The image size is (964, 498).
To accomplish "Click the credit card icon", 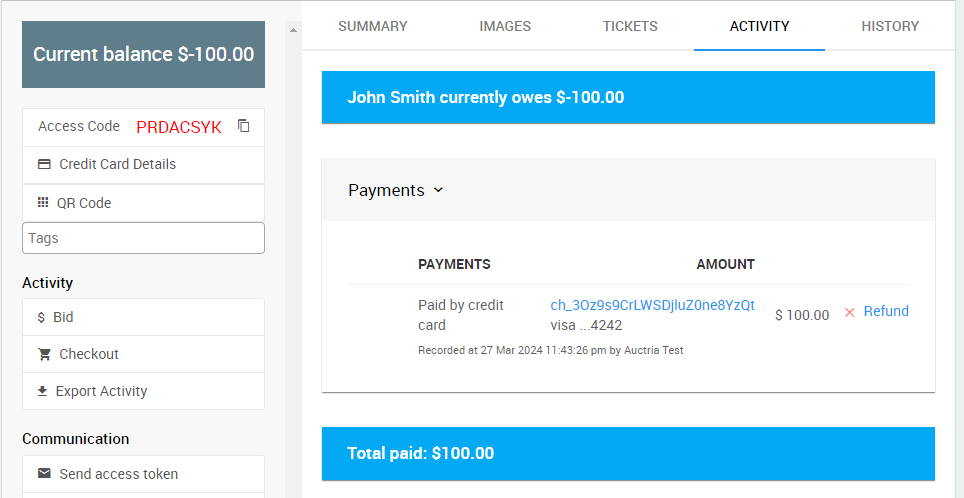I will 44,164.
